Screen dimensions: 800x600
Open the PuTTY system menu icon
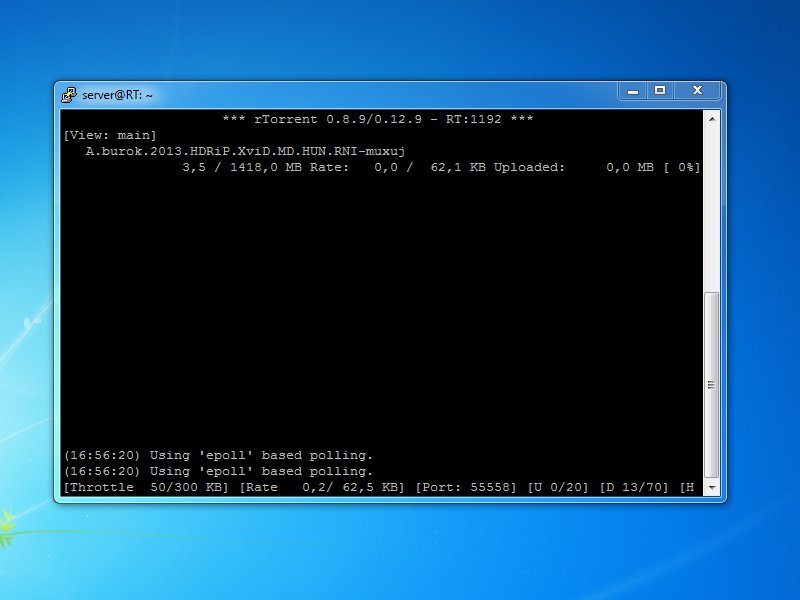(x=69, y=95)
